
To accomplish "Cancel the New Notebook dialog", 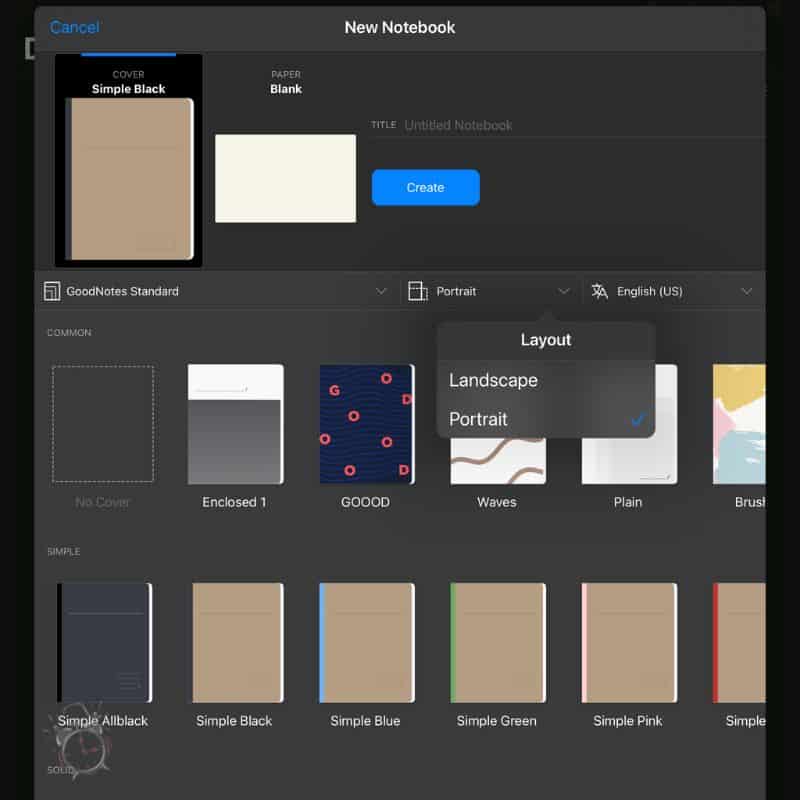I will coord(74,27).
